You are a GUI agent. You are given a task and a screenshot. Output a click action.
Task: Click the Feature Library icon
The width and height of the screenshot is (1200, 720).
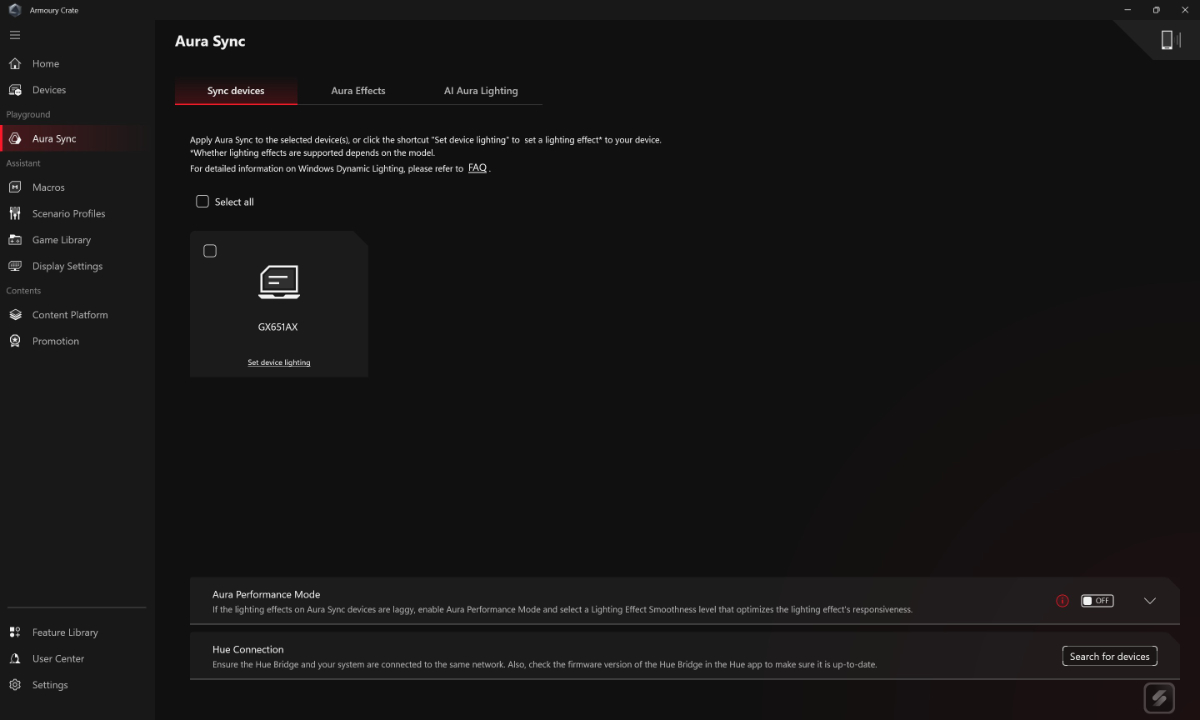coord(15,633)
